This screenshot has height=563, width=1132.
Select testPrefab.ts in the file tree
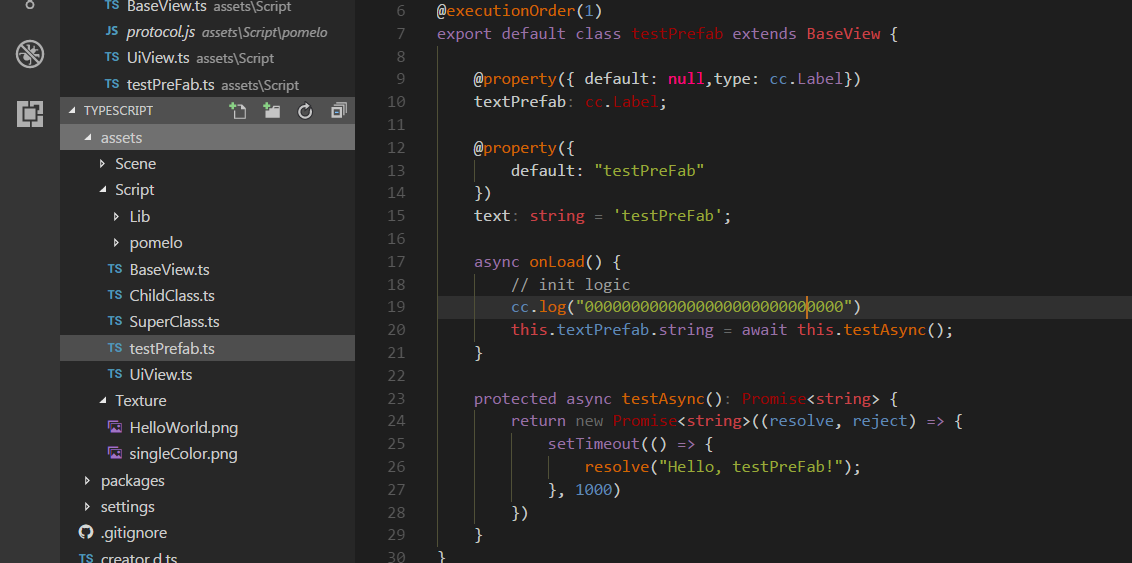[207, 348]
